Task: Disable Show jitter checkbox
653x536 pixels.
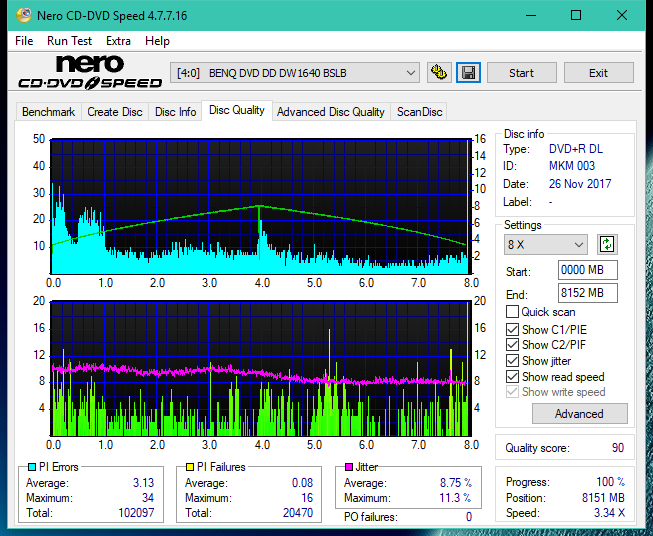Action: pyautogui.click(x=512, y=361)
